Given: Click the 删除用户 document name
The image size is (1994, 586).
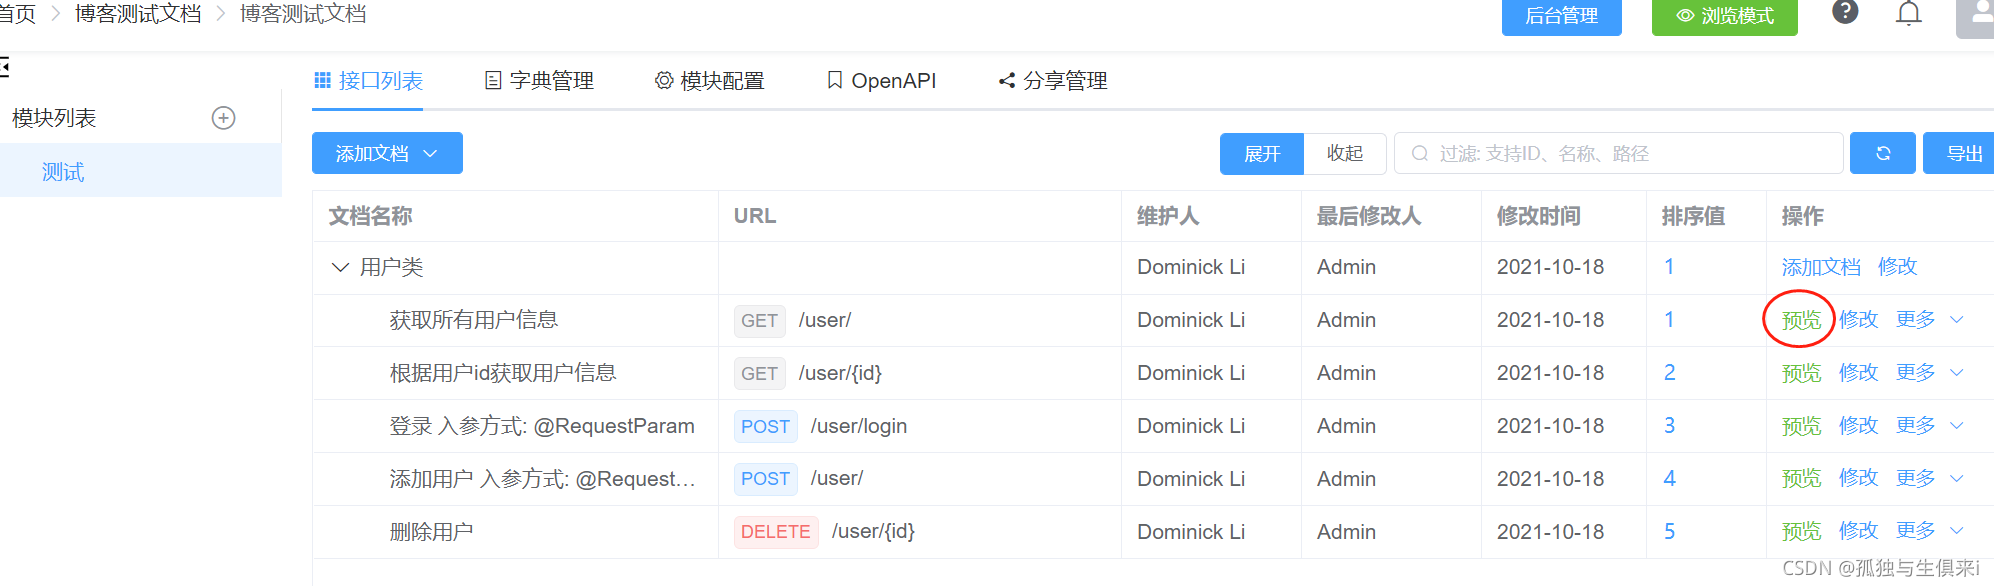Looking at the screenshot, I should click(431, 532).
